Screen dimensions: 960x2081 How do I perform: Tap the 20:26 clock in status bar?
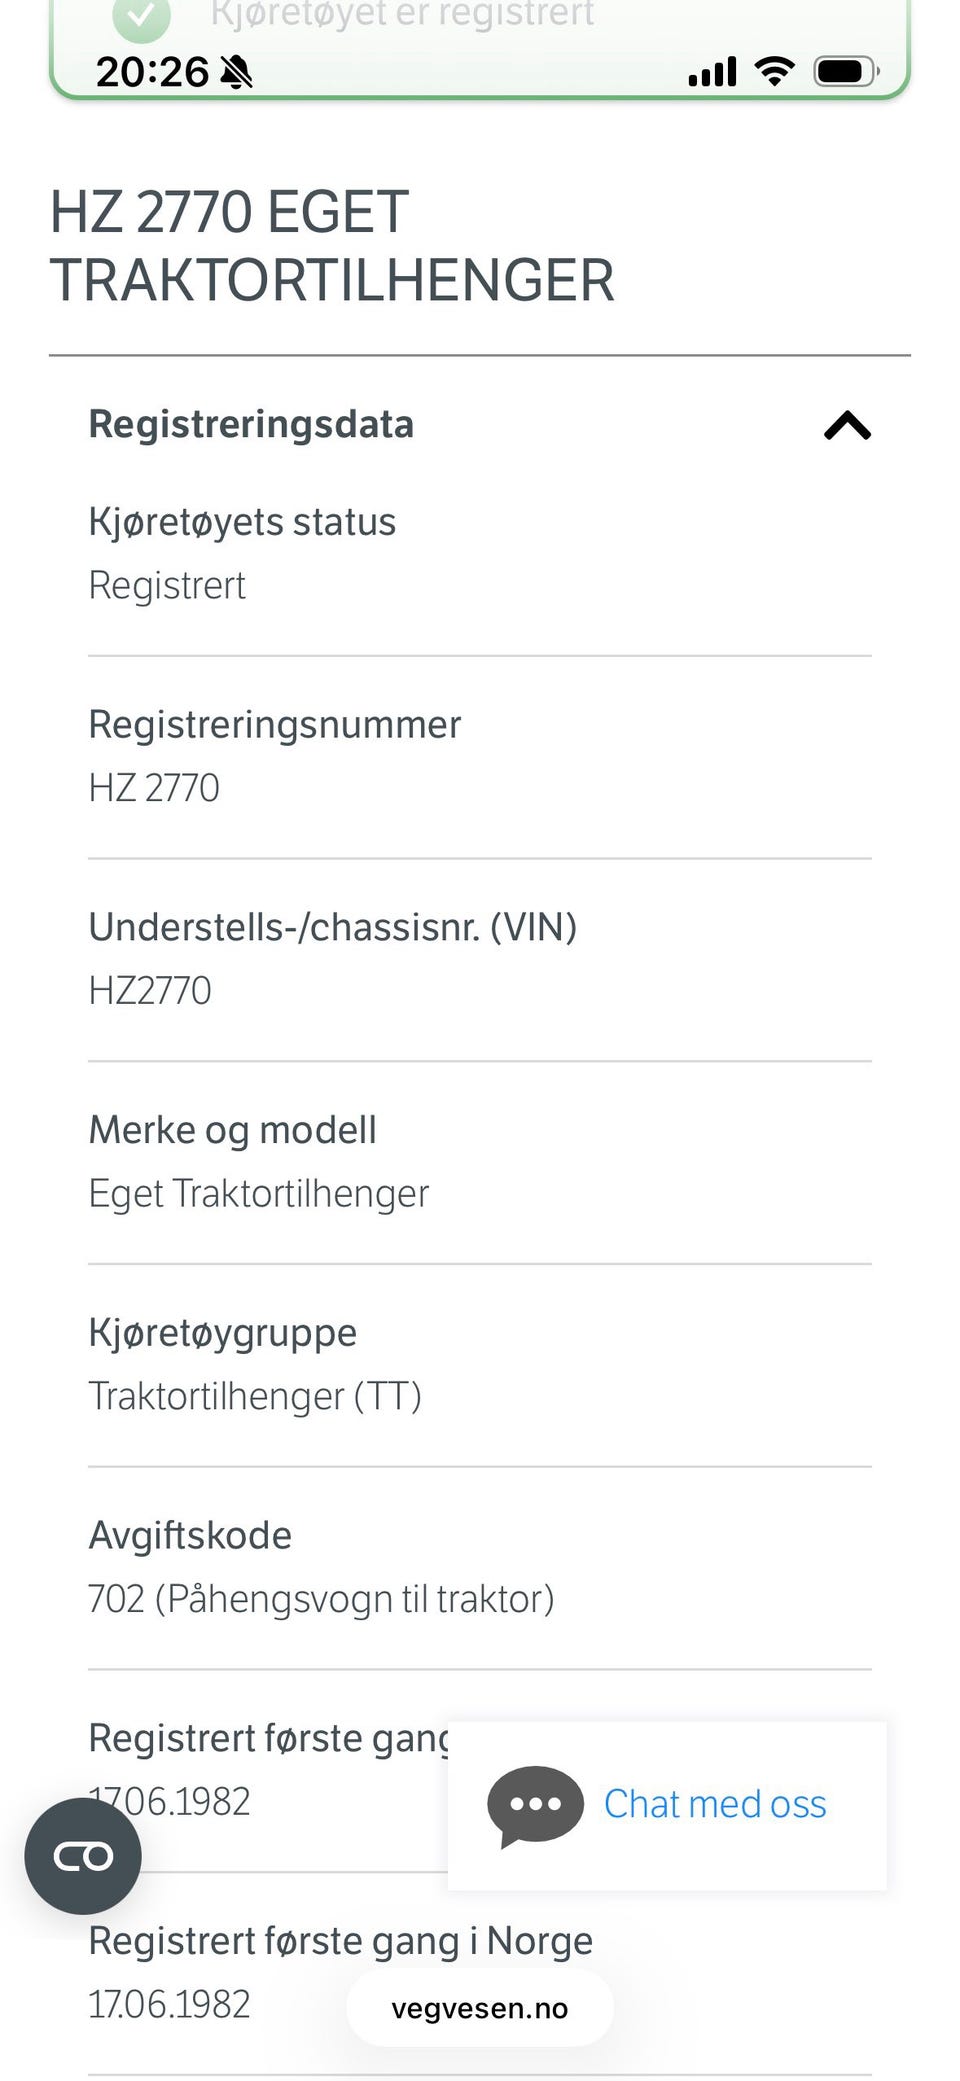coord(152,72)
